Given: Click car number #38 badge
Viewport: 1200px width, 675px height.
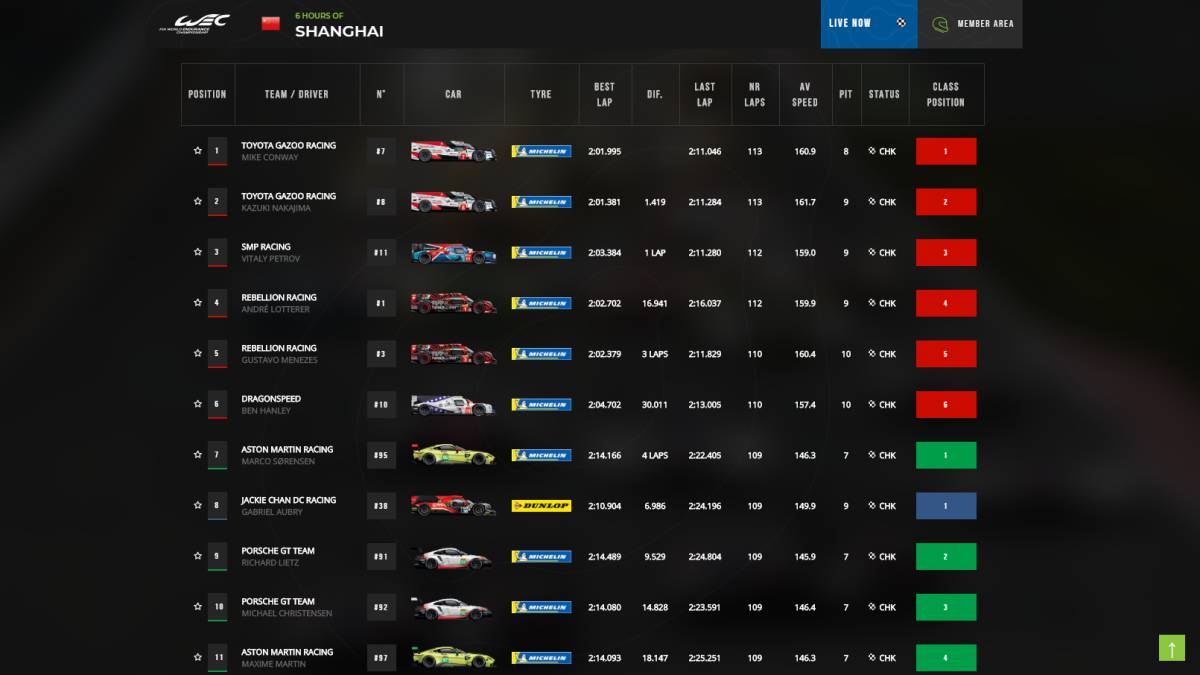Looking at the screenshot, I should 381,506.
